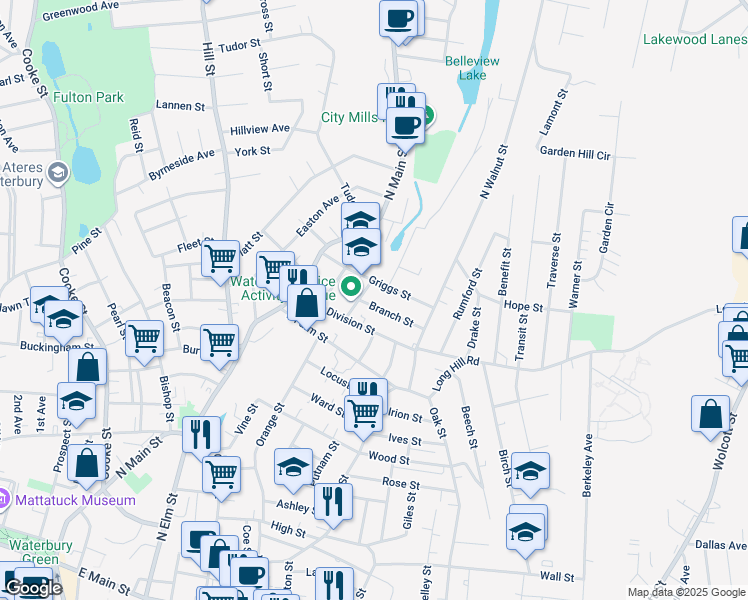Click the school marker left of Putnam St
Viewport: 748px width, 600px height.
click(x=293, y=467)
